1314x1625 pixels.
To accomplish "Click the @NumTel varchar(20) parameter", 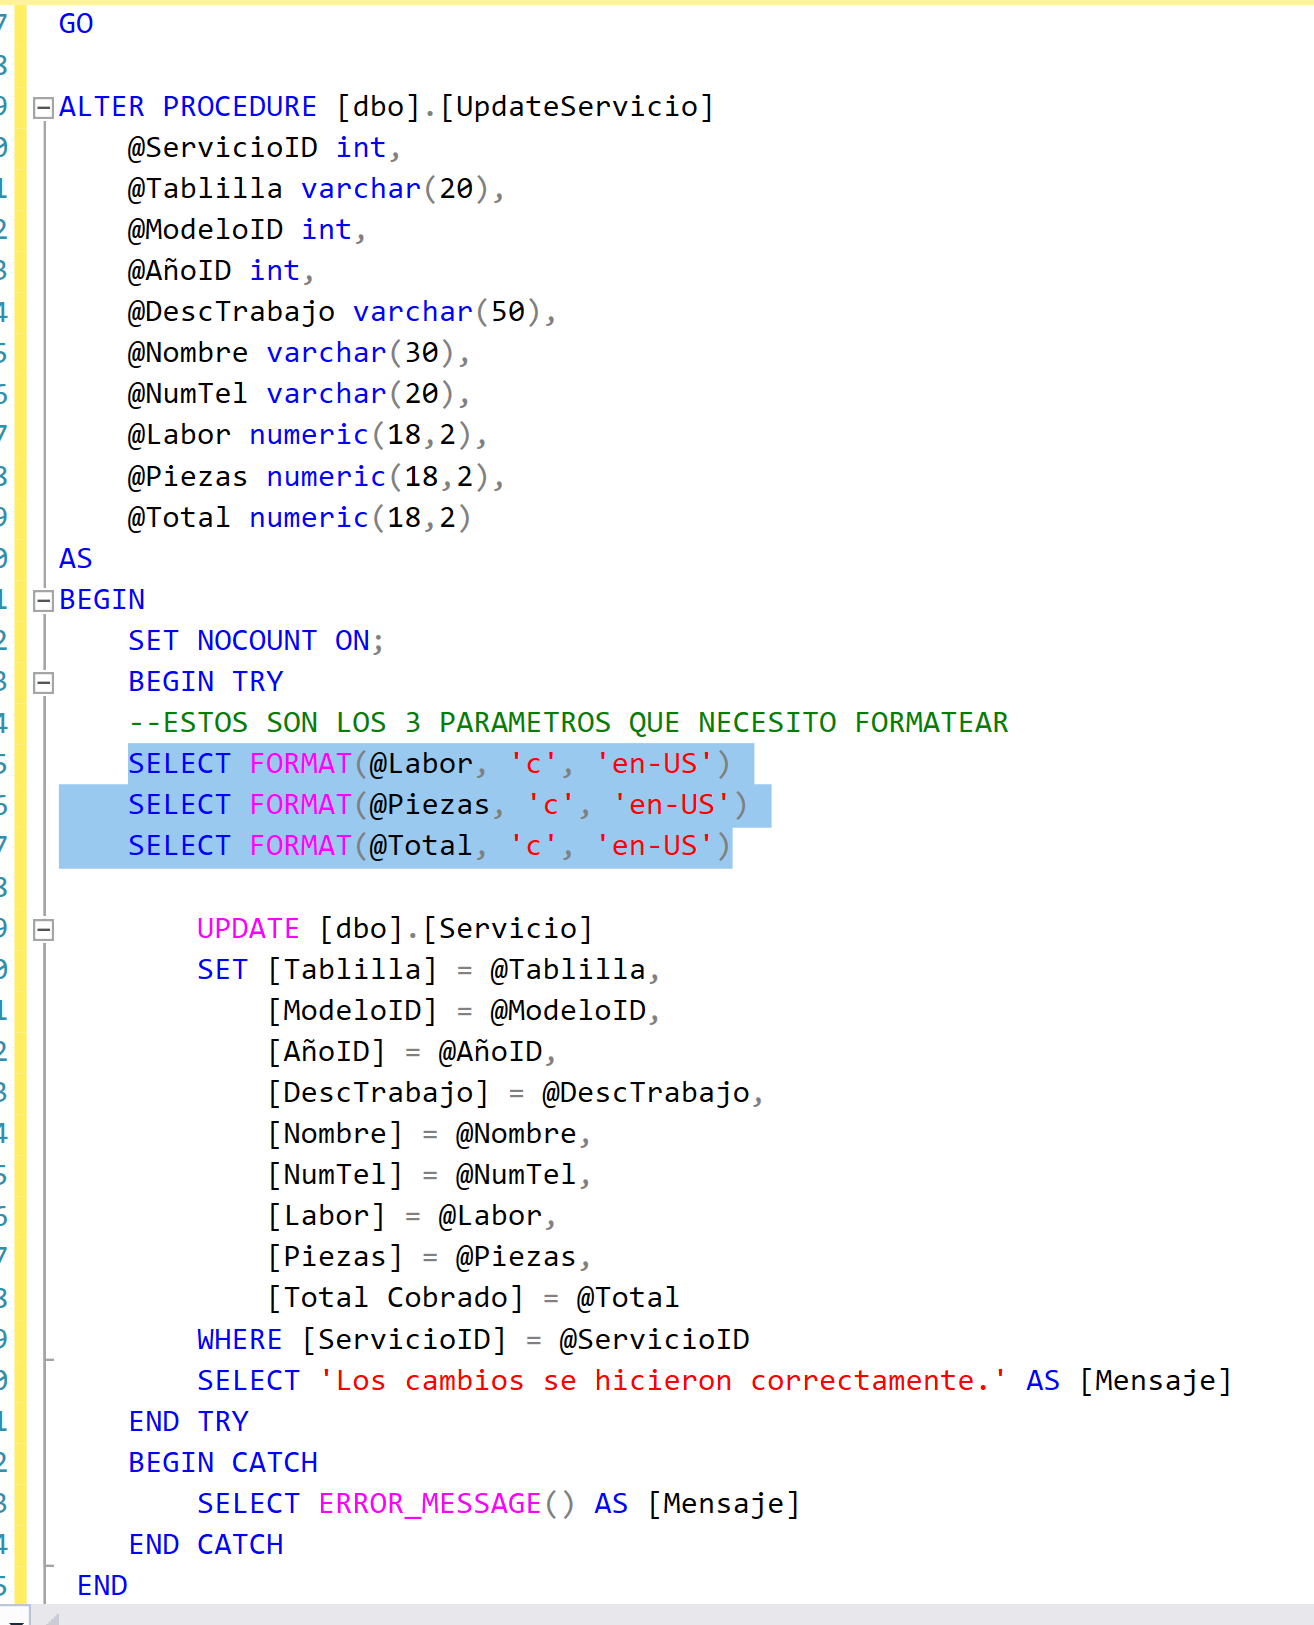I will (299, 394).
